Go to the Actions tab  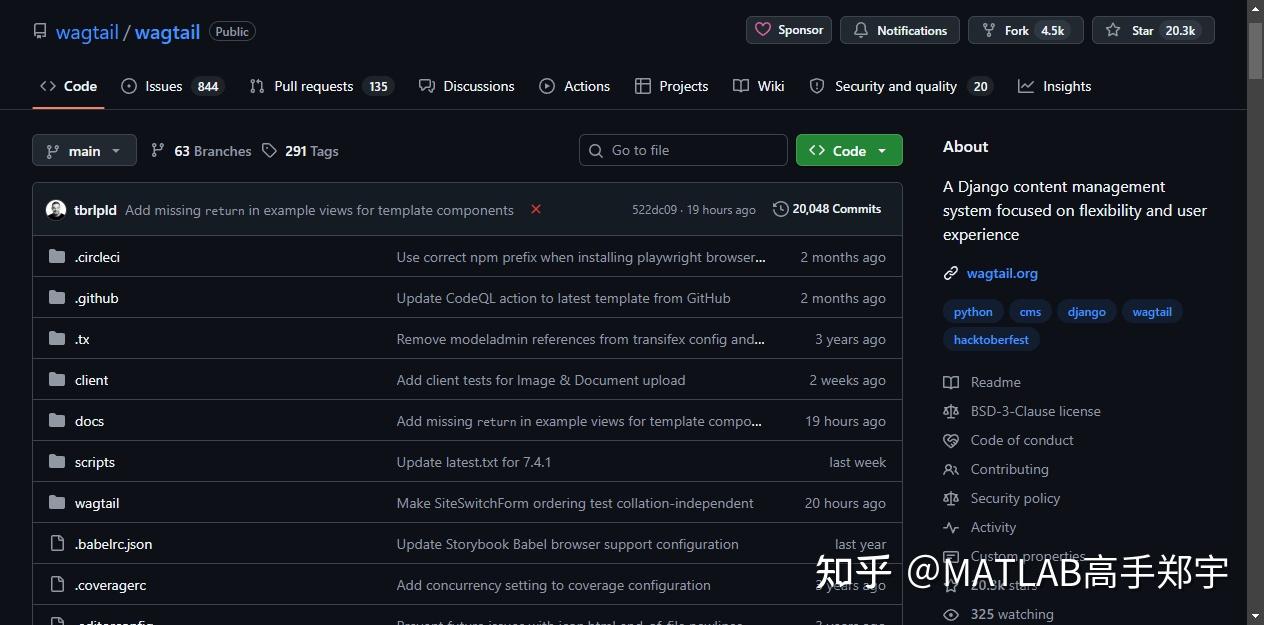[x=575, y=86]
